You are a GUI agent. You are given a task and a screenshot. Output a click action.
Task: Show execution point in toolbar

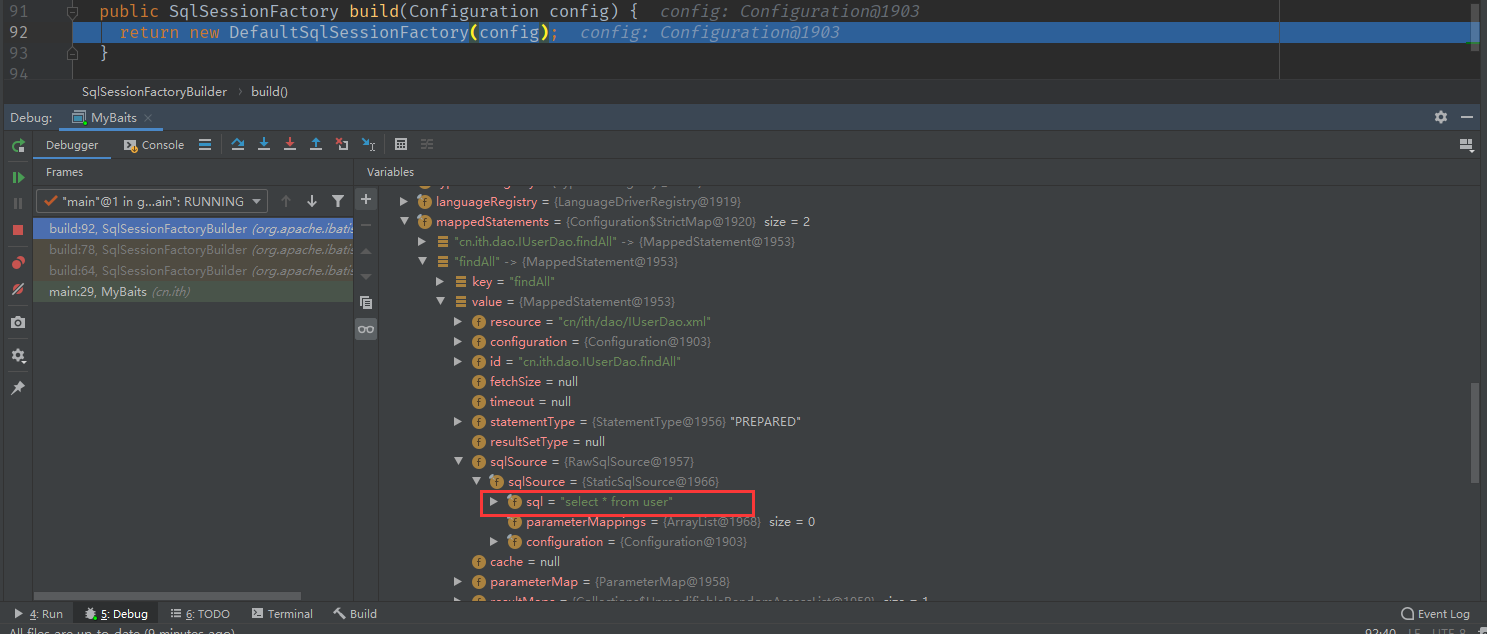[204, 145]
